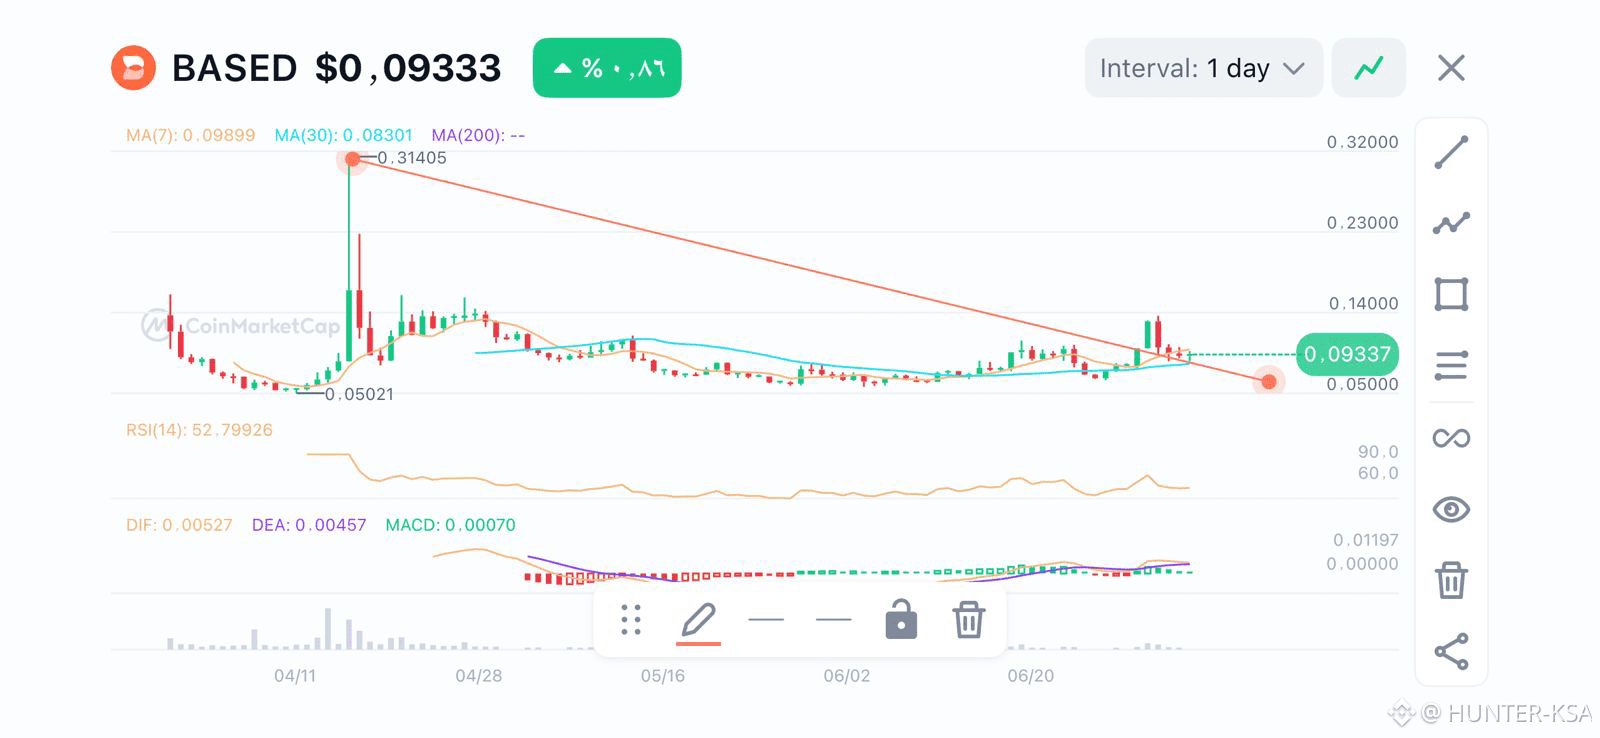Delete selected line via floating toolbar trash
This screenshot has height=738, width=1600.
coord(968,620)
